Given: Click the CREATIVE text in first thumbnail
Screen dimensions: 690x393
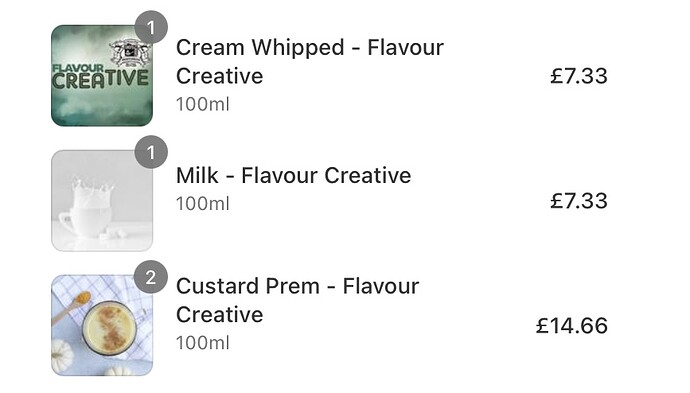Looking at the screenshot, I should (x=100, y=80).
